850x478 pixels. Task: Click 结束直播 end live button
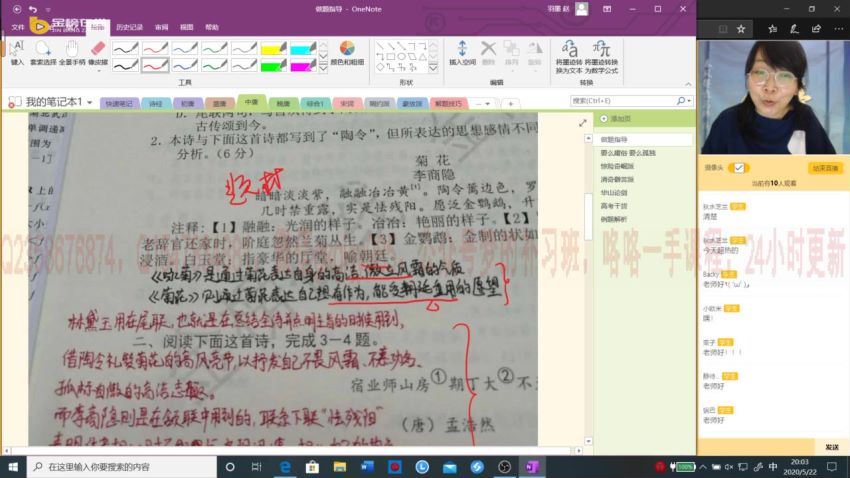click(x=825, y=168)
